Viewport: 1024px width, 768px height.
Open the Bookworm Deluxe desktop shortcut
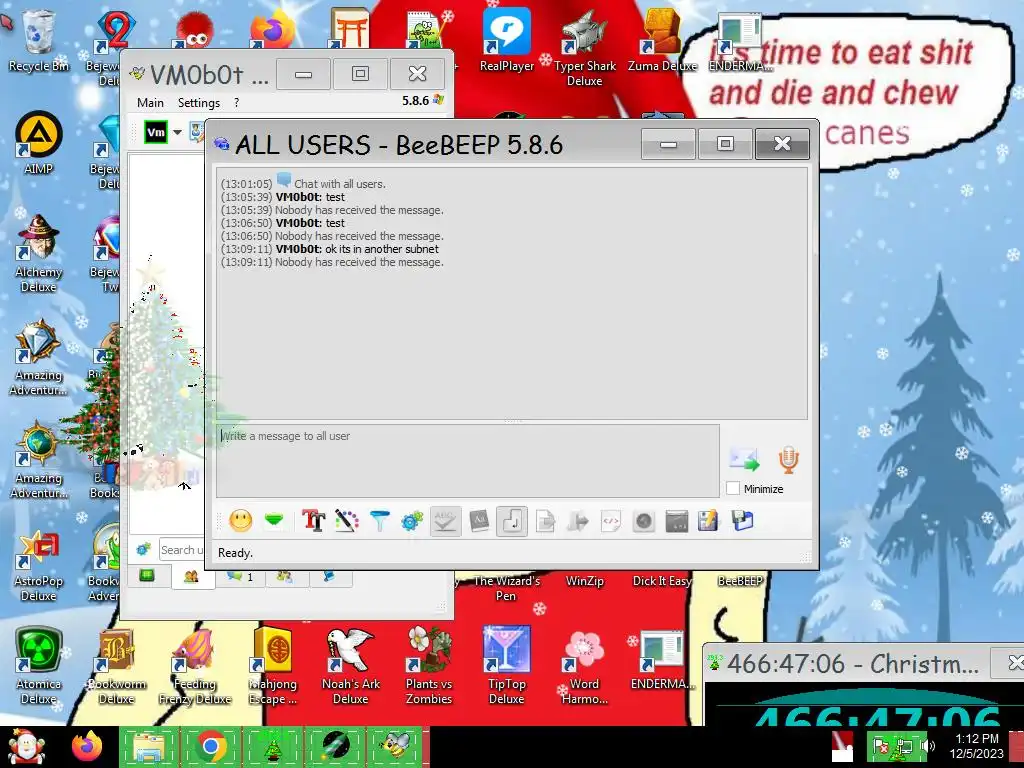[x=116, y=666]
